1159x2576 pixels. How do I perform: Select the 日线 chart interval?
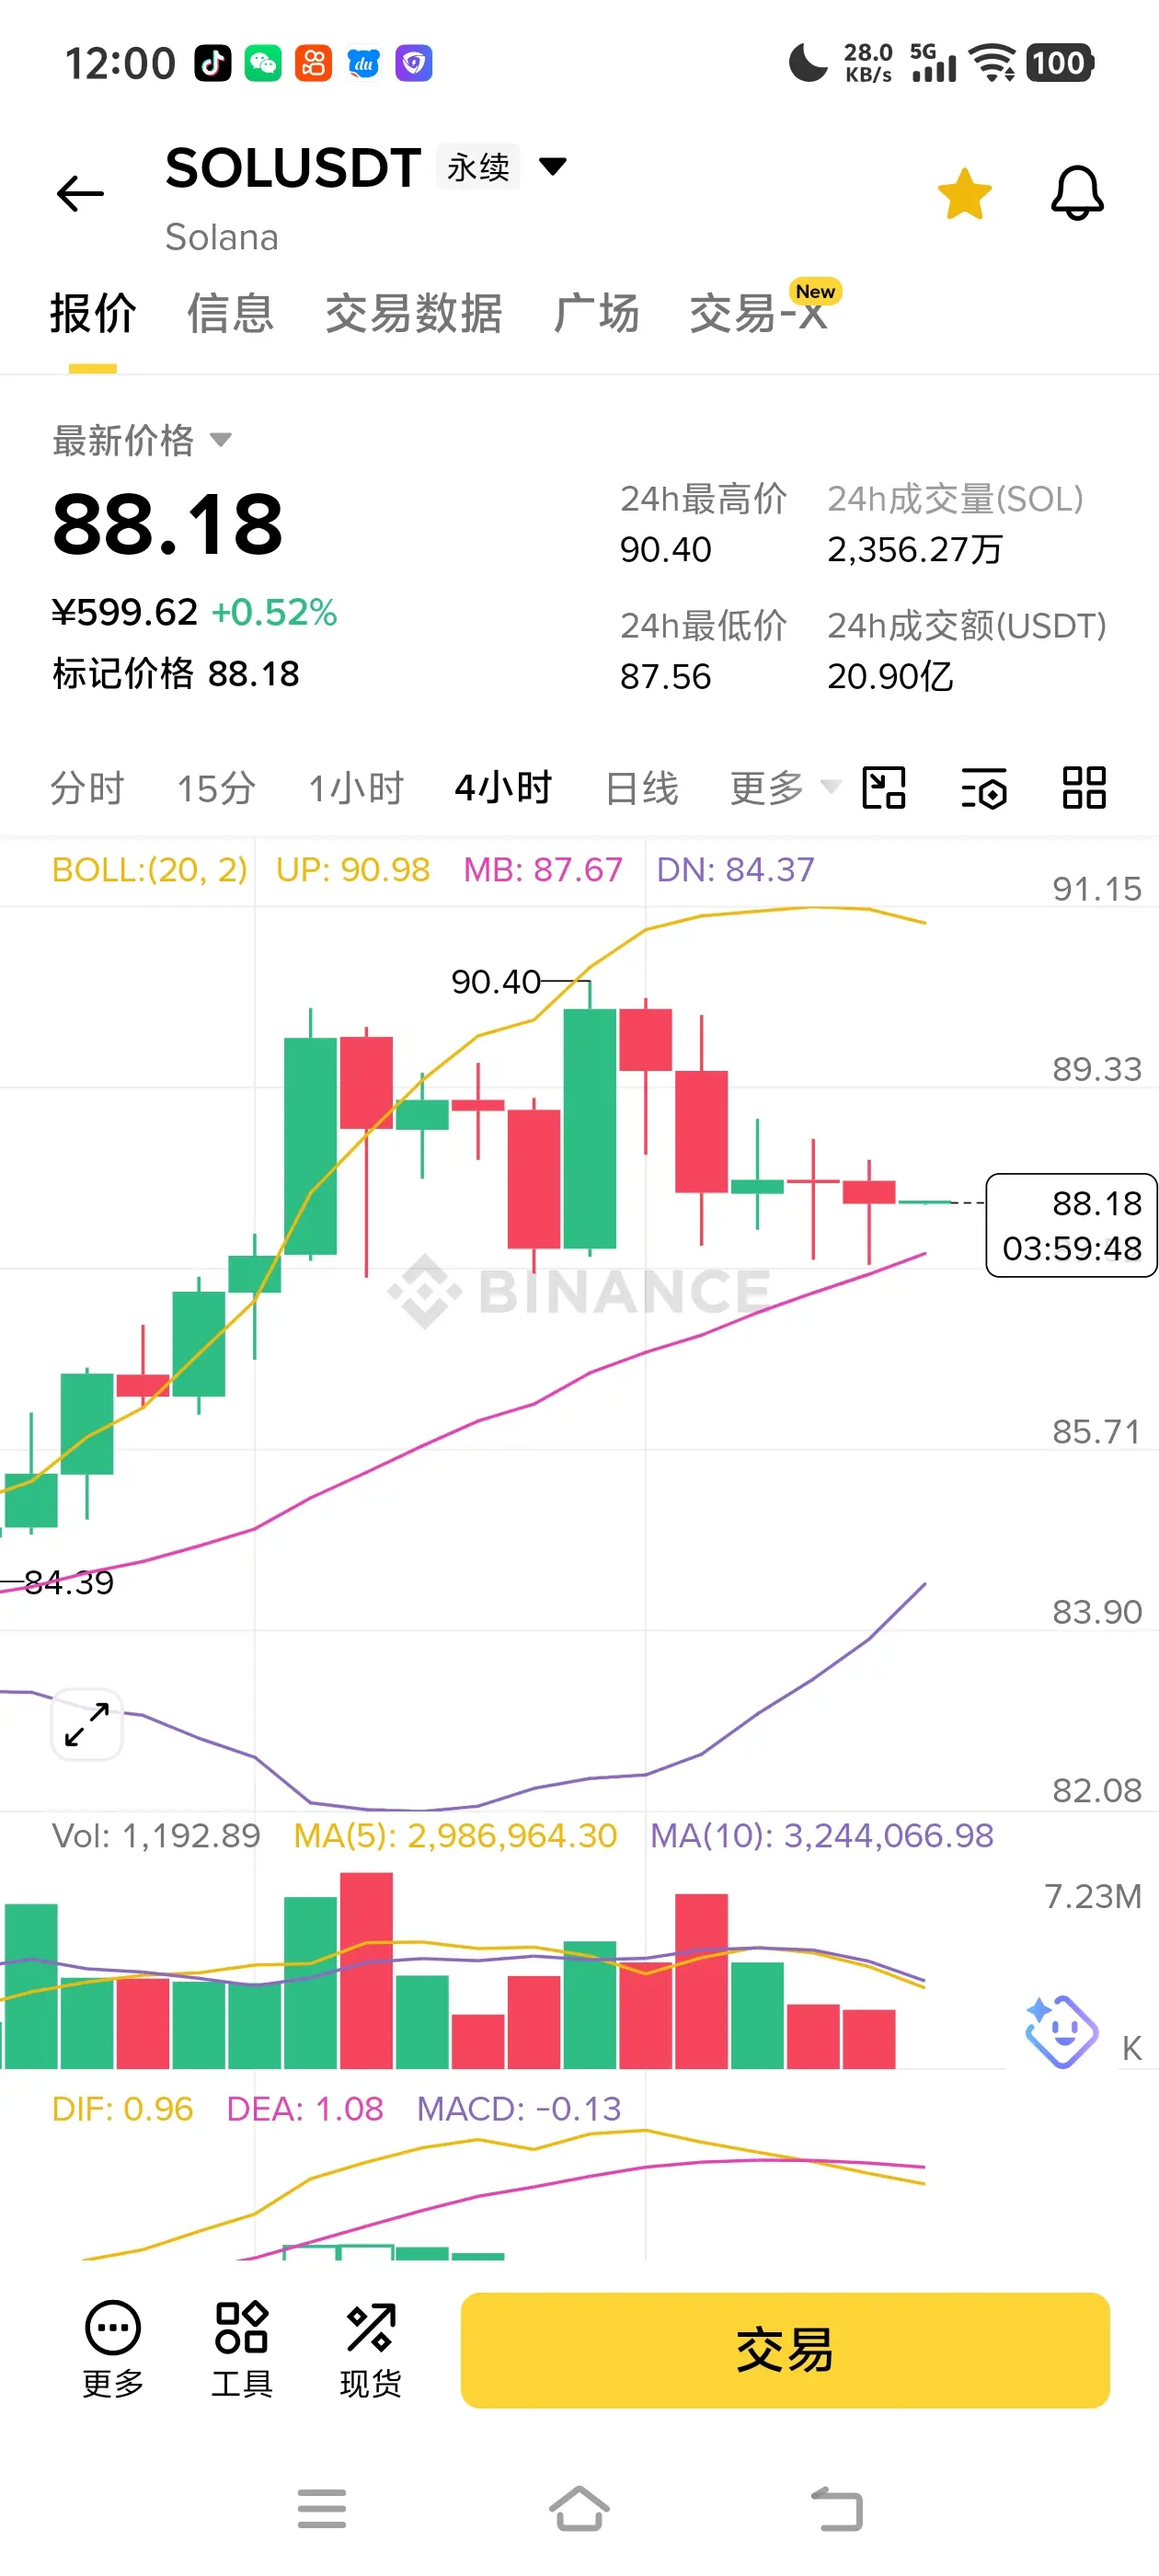(x=642, y=788)
